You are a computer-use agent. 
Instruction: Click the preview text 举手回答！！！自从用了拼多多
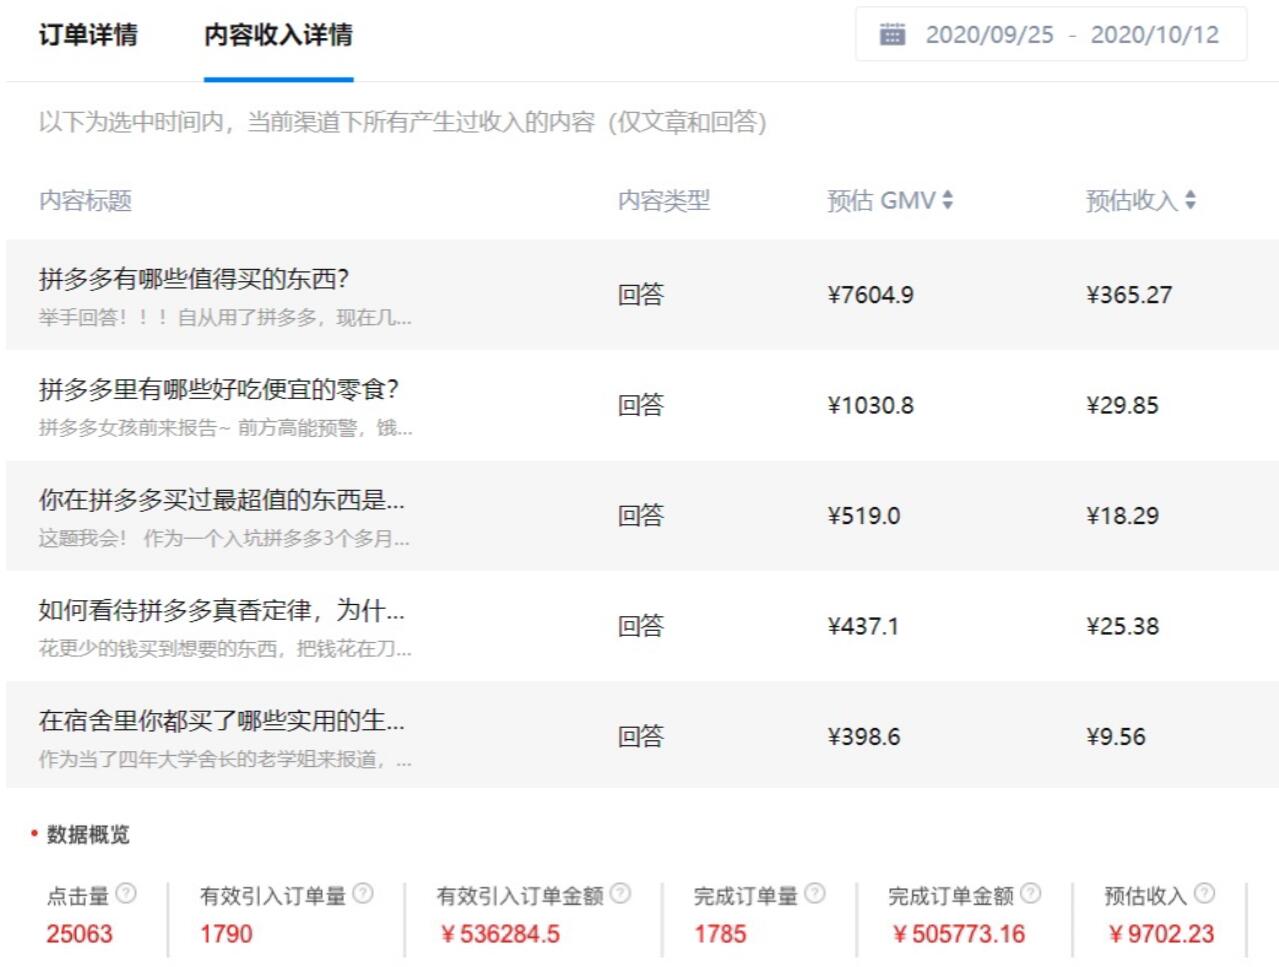coord(225,318)
